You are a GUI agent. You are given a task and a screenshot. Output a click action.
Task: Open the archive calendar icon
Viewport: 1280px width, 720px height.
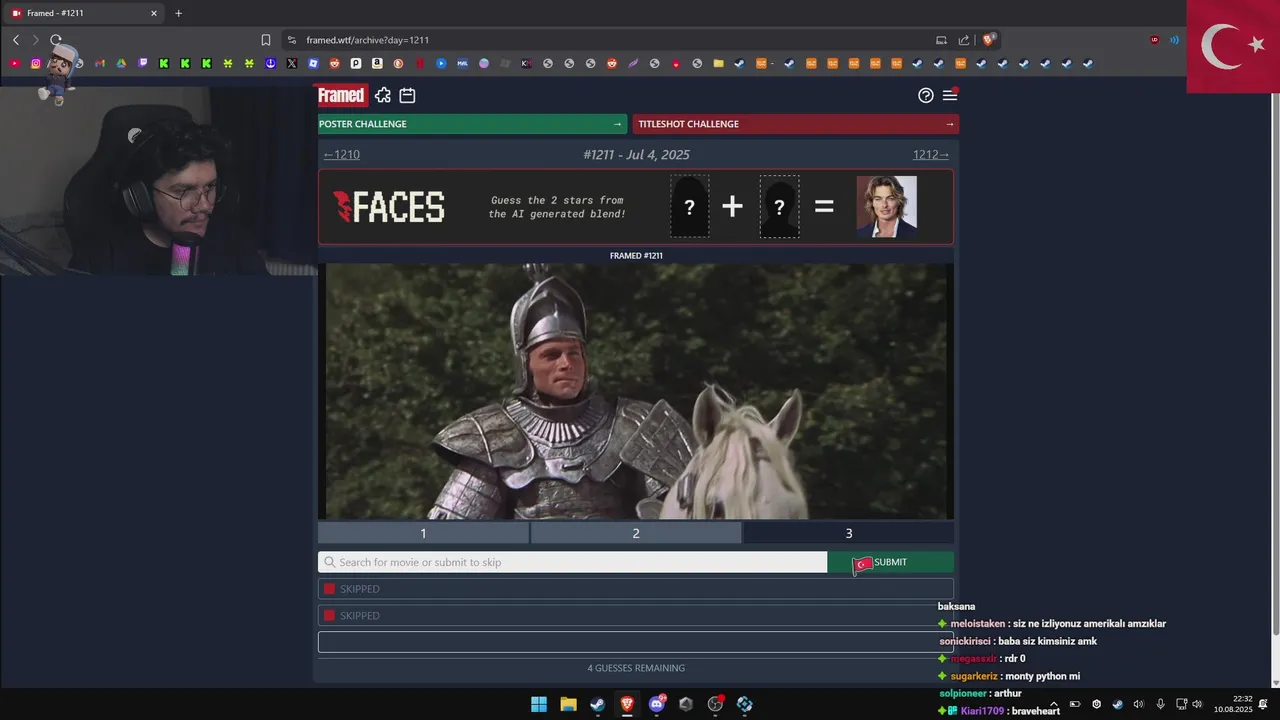tap(407, 96)
